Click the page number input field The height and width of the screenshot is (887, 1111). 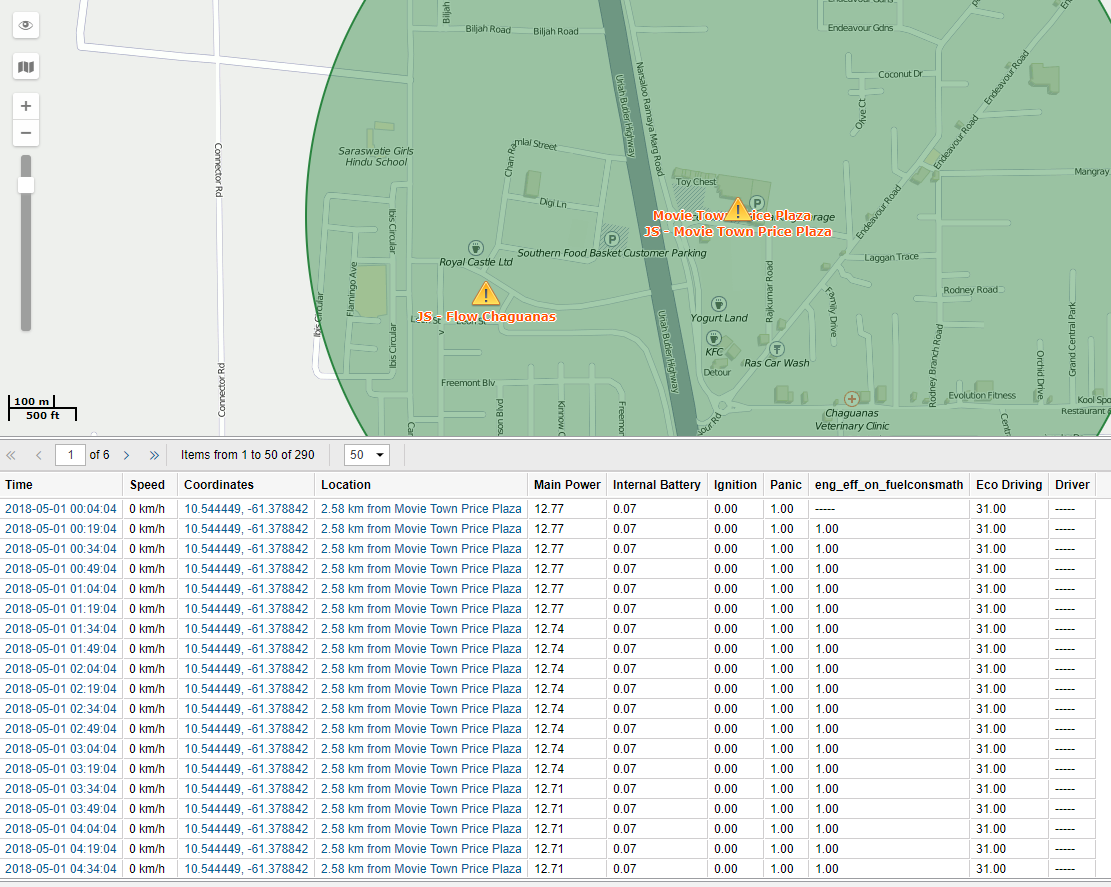(70, 455)
